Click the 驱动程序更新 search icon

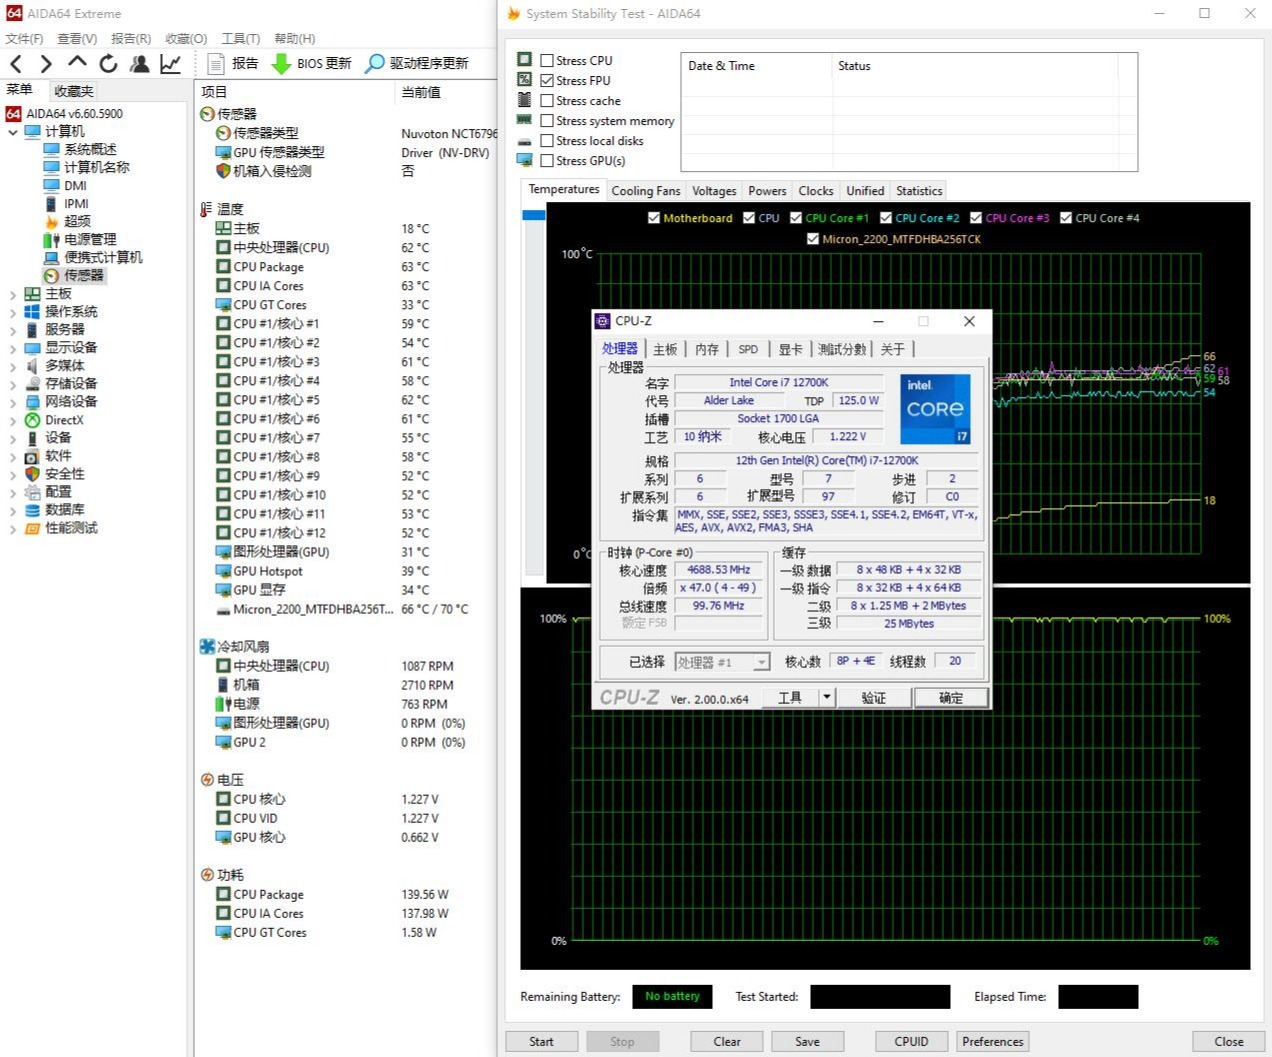(375, 63)
